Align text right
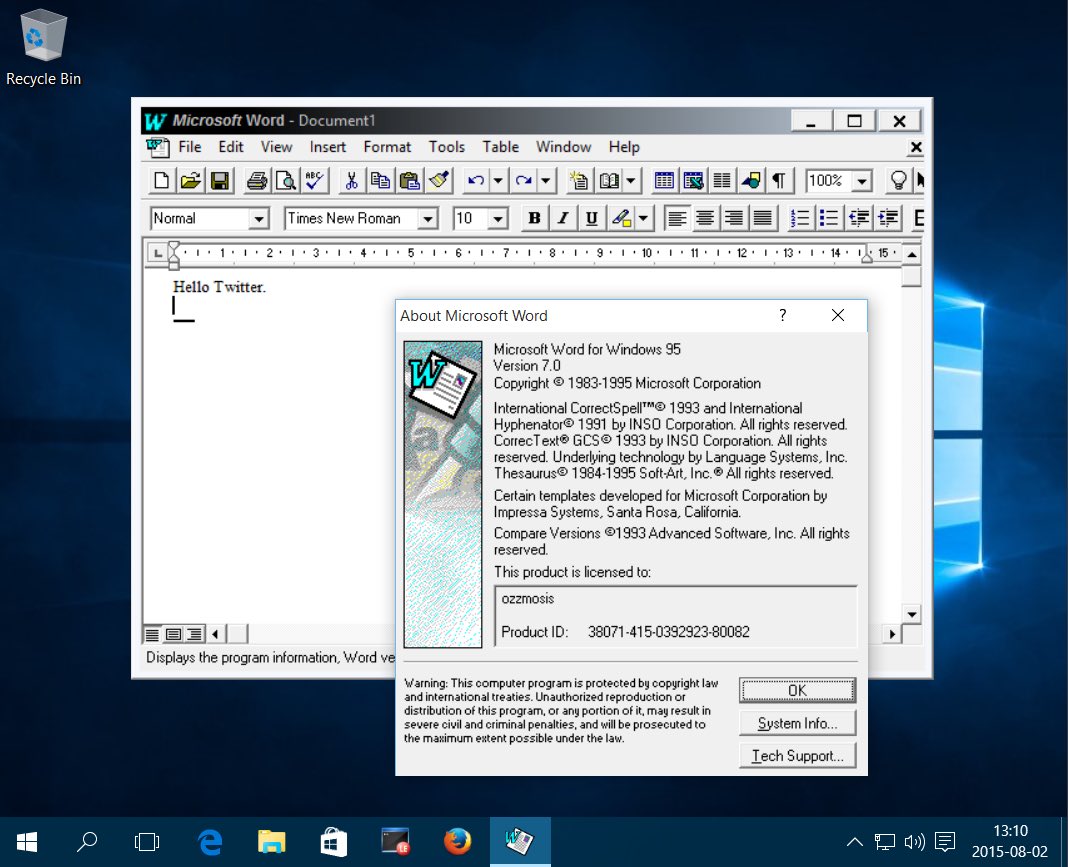The image size is (1068, 867). (x=734, y=218)
